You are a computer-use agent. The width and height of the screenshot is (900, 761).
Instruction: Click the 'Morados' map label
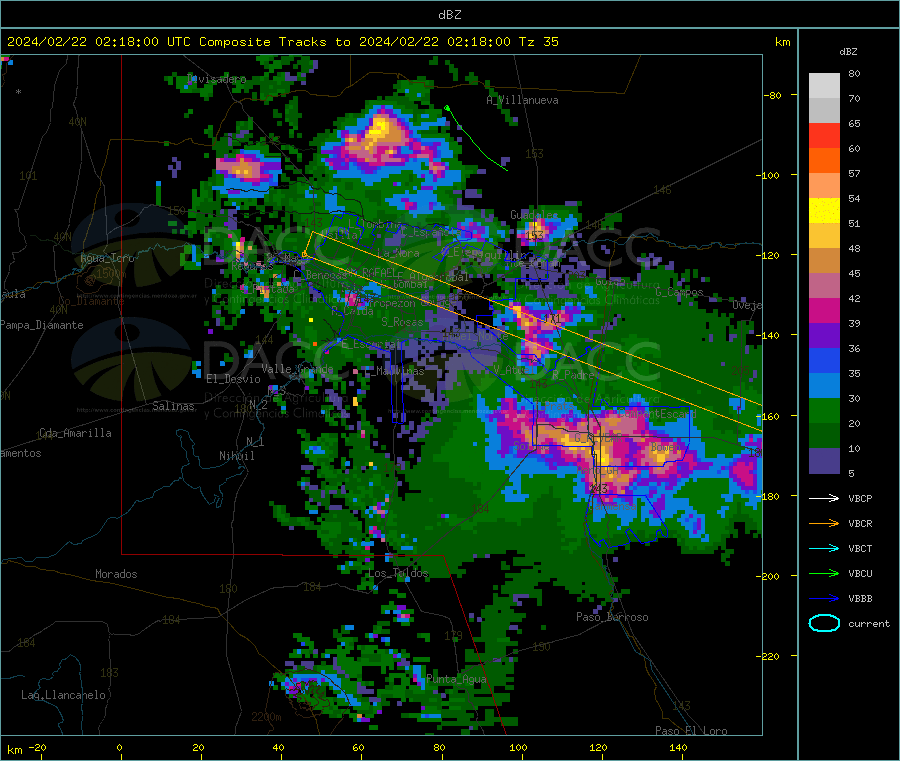[116, 574]
